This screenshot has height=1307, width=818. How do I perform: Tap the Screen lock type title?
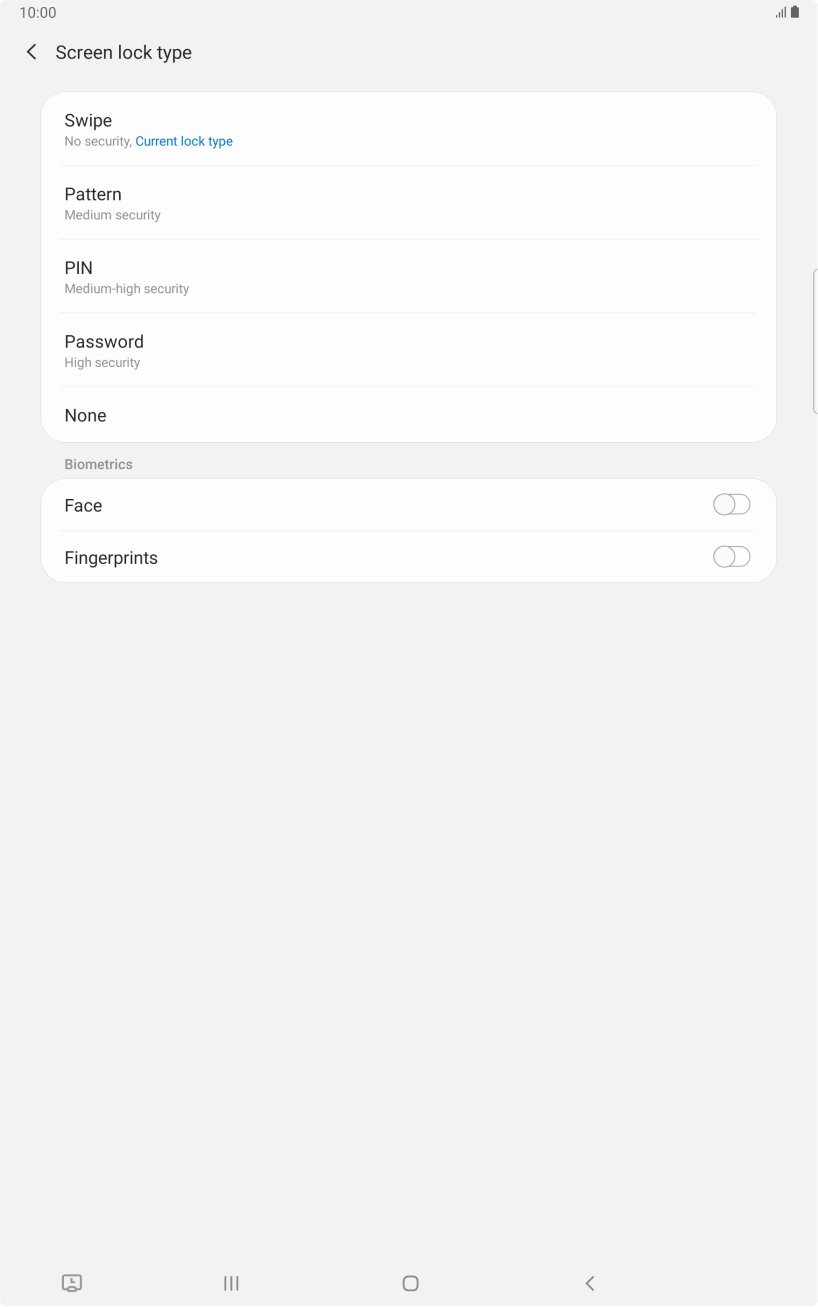tap(124, 53)
